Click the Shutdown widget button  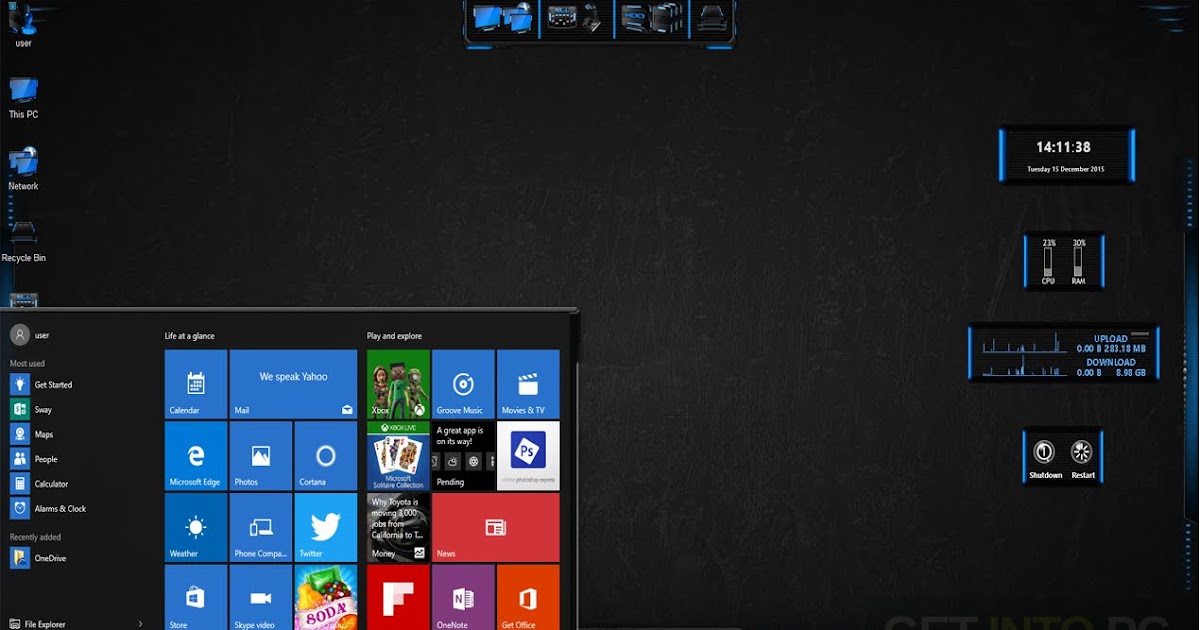coord(1046,458)
